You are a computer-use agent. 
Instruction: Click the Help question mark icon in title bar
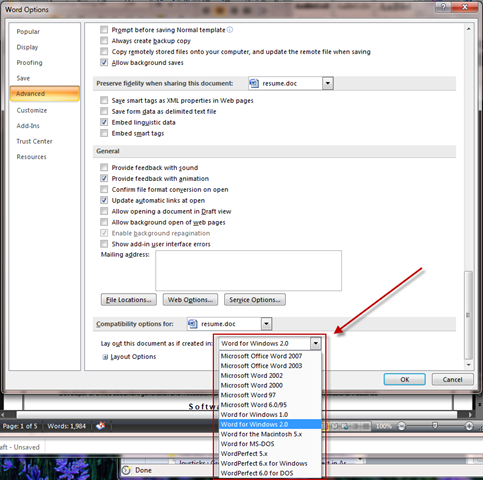(443, 7)
